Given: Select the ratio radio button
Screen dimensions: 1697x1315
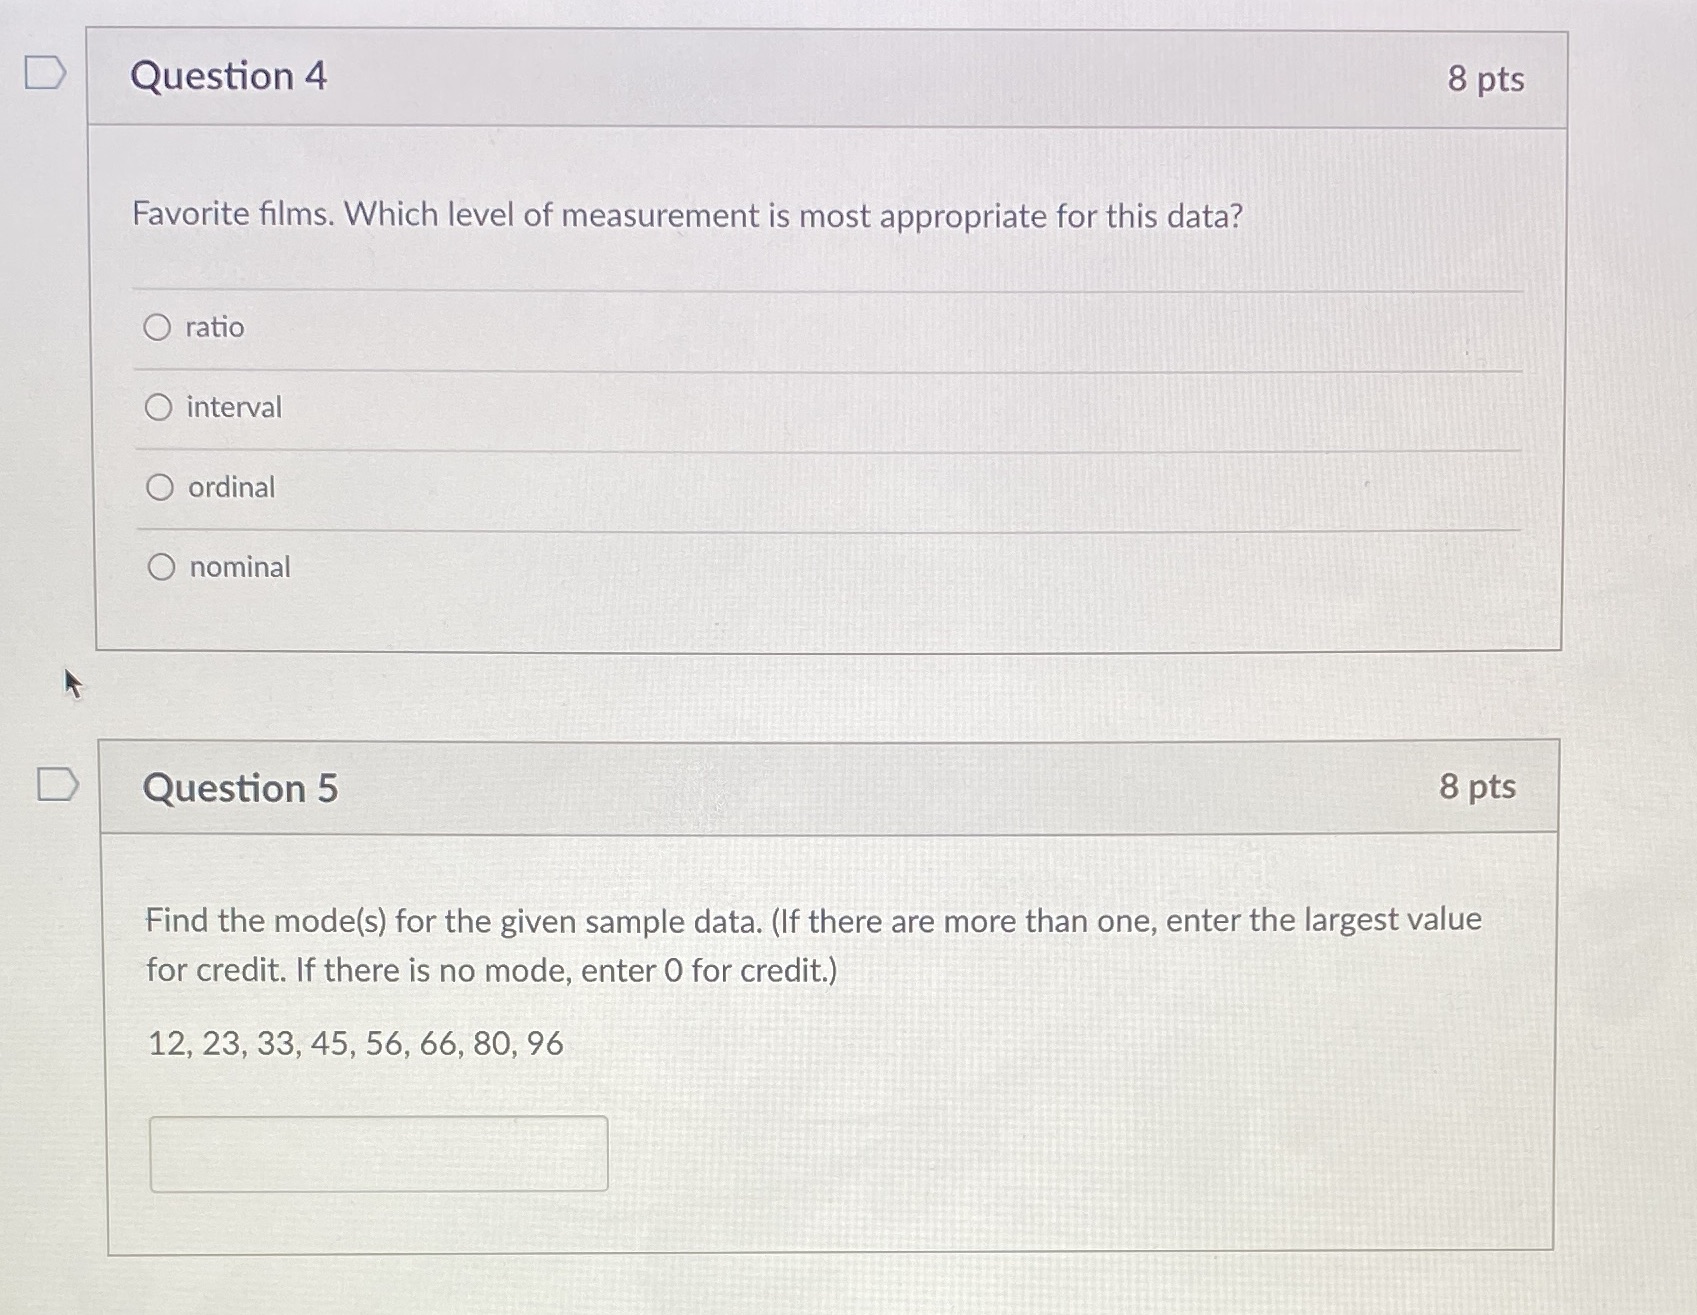Looking at the screenshot, I should point(160,327).
